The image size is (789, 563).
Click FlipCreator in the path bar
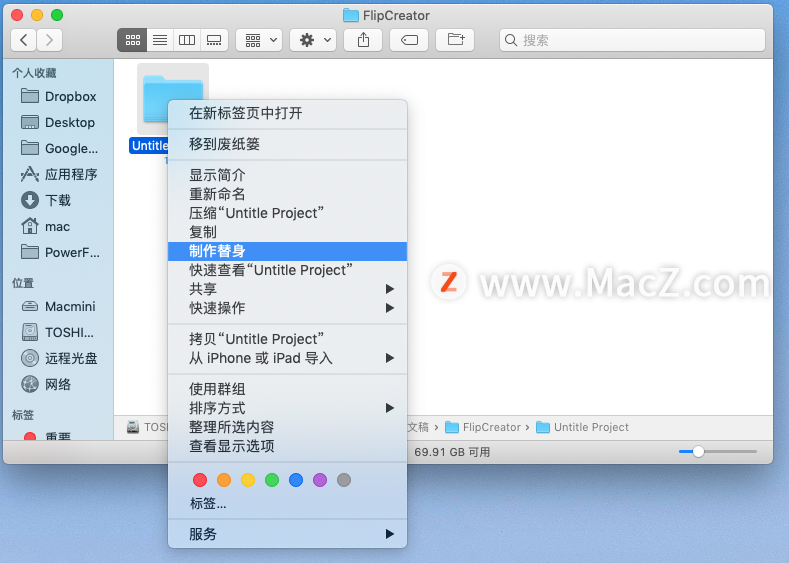click(x=483, y=427)
